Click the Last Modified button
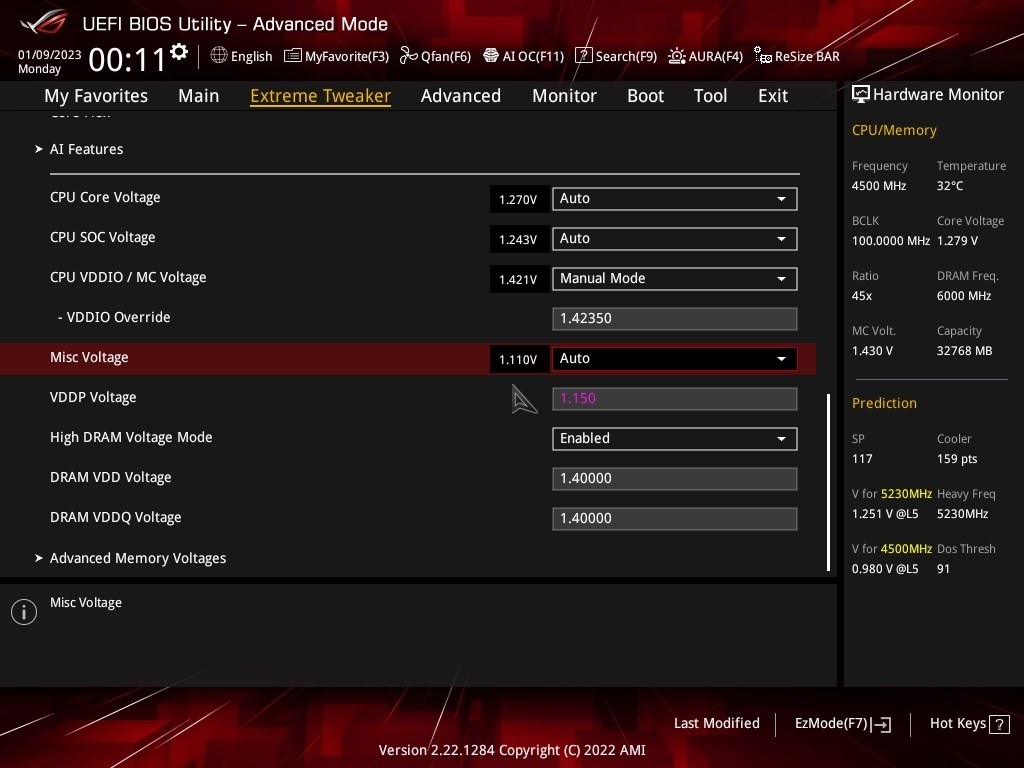1024x768 pixels. pos(716,724)
